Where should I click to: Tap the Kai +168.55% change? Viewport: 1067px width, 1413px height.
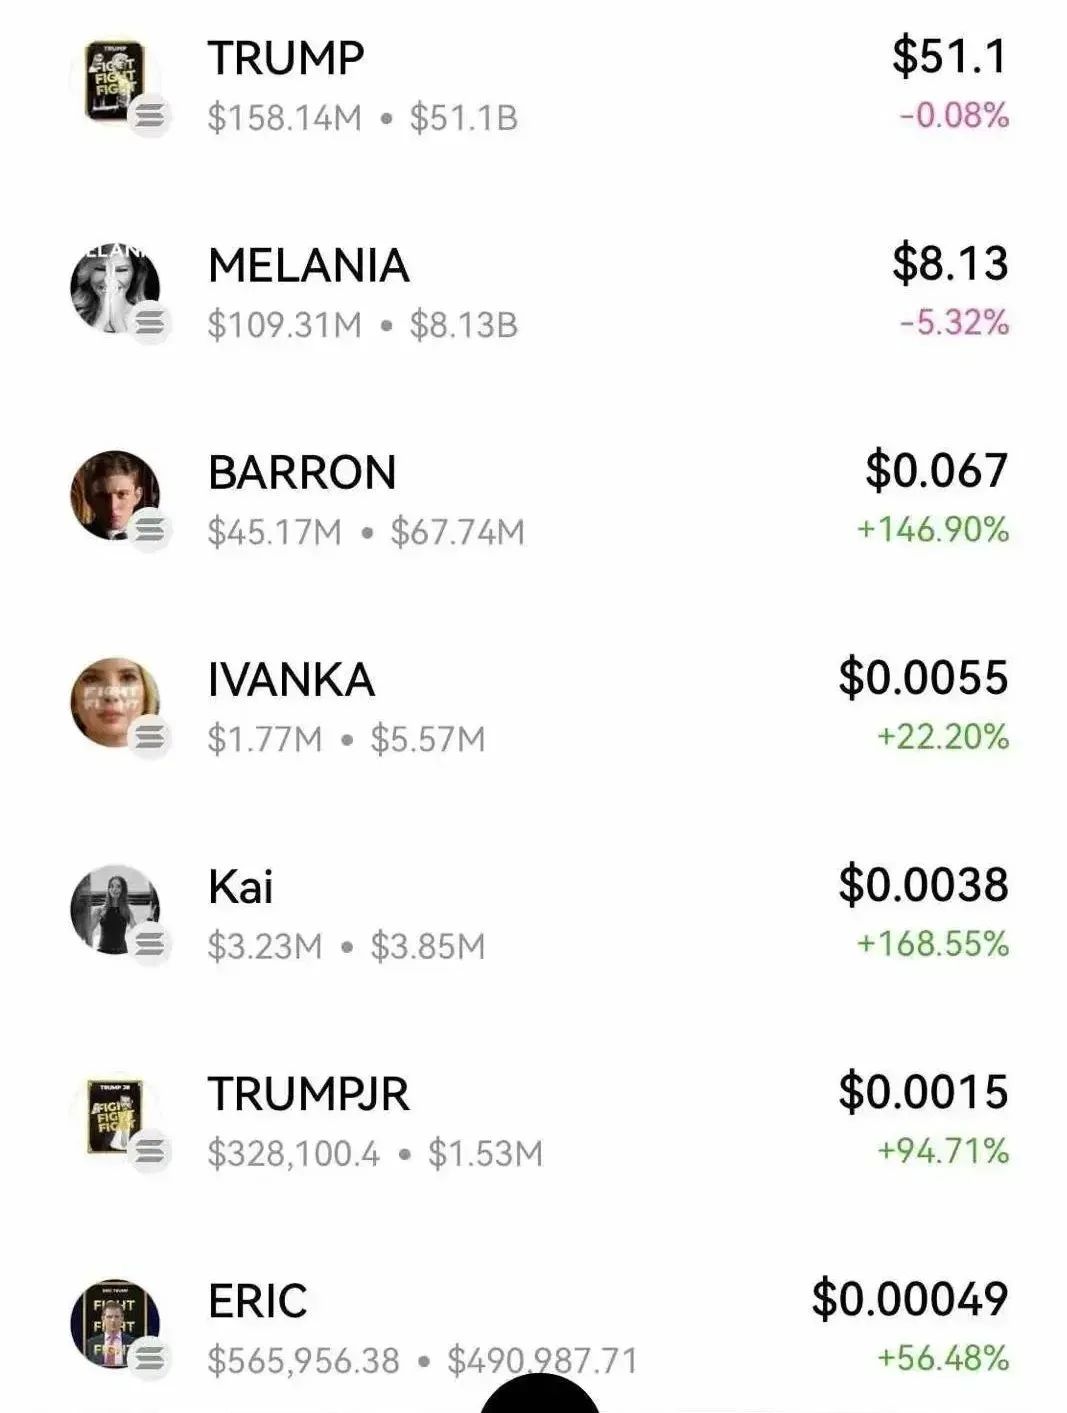click(932, 943)
